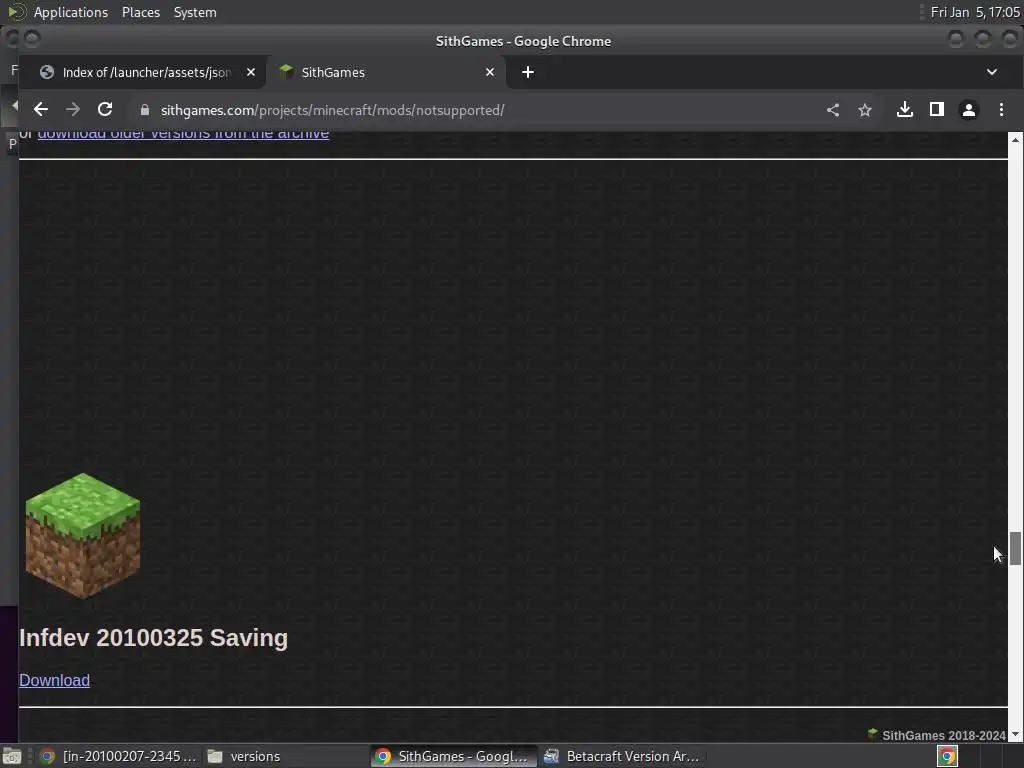Open Chrome three-dot menu
The width and height of the screenshot is (1024, 768).
click(1001, 110)
